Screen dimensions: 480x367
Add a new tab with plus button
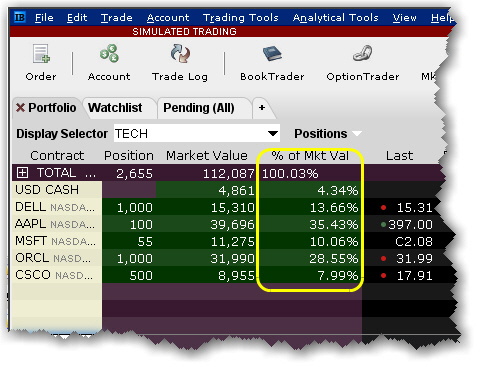click(x=262, y=108)
